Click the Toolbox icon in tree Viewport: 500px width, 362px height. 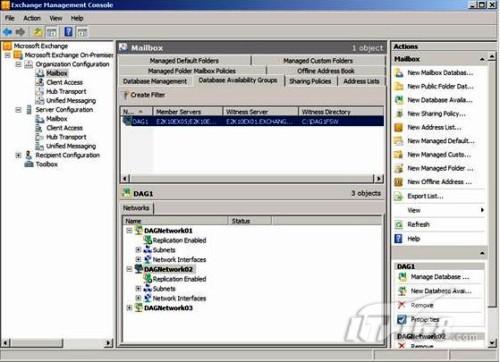click(29, 164)
